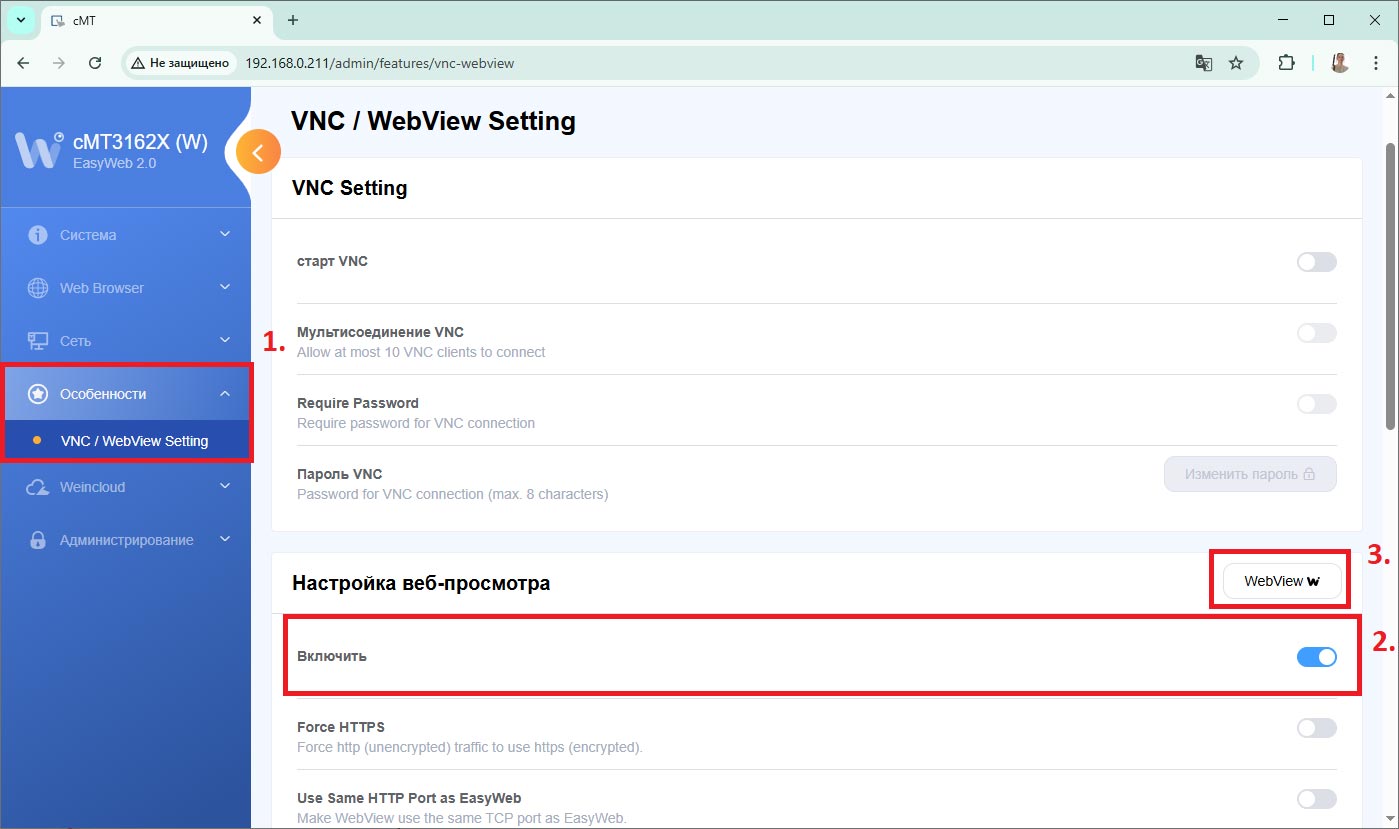Viewport: 1399px width, 829px height.
Task: Enable the старт VNC toggle
Action: tap(1316, 262)
